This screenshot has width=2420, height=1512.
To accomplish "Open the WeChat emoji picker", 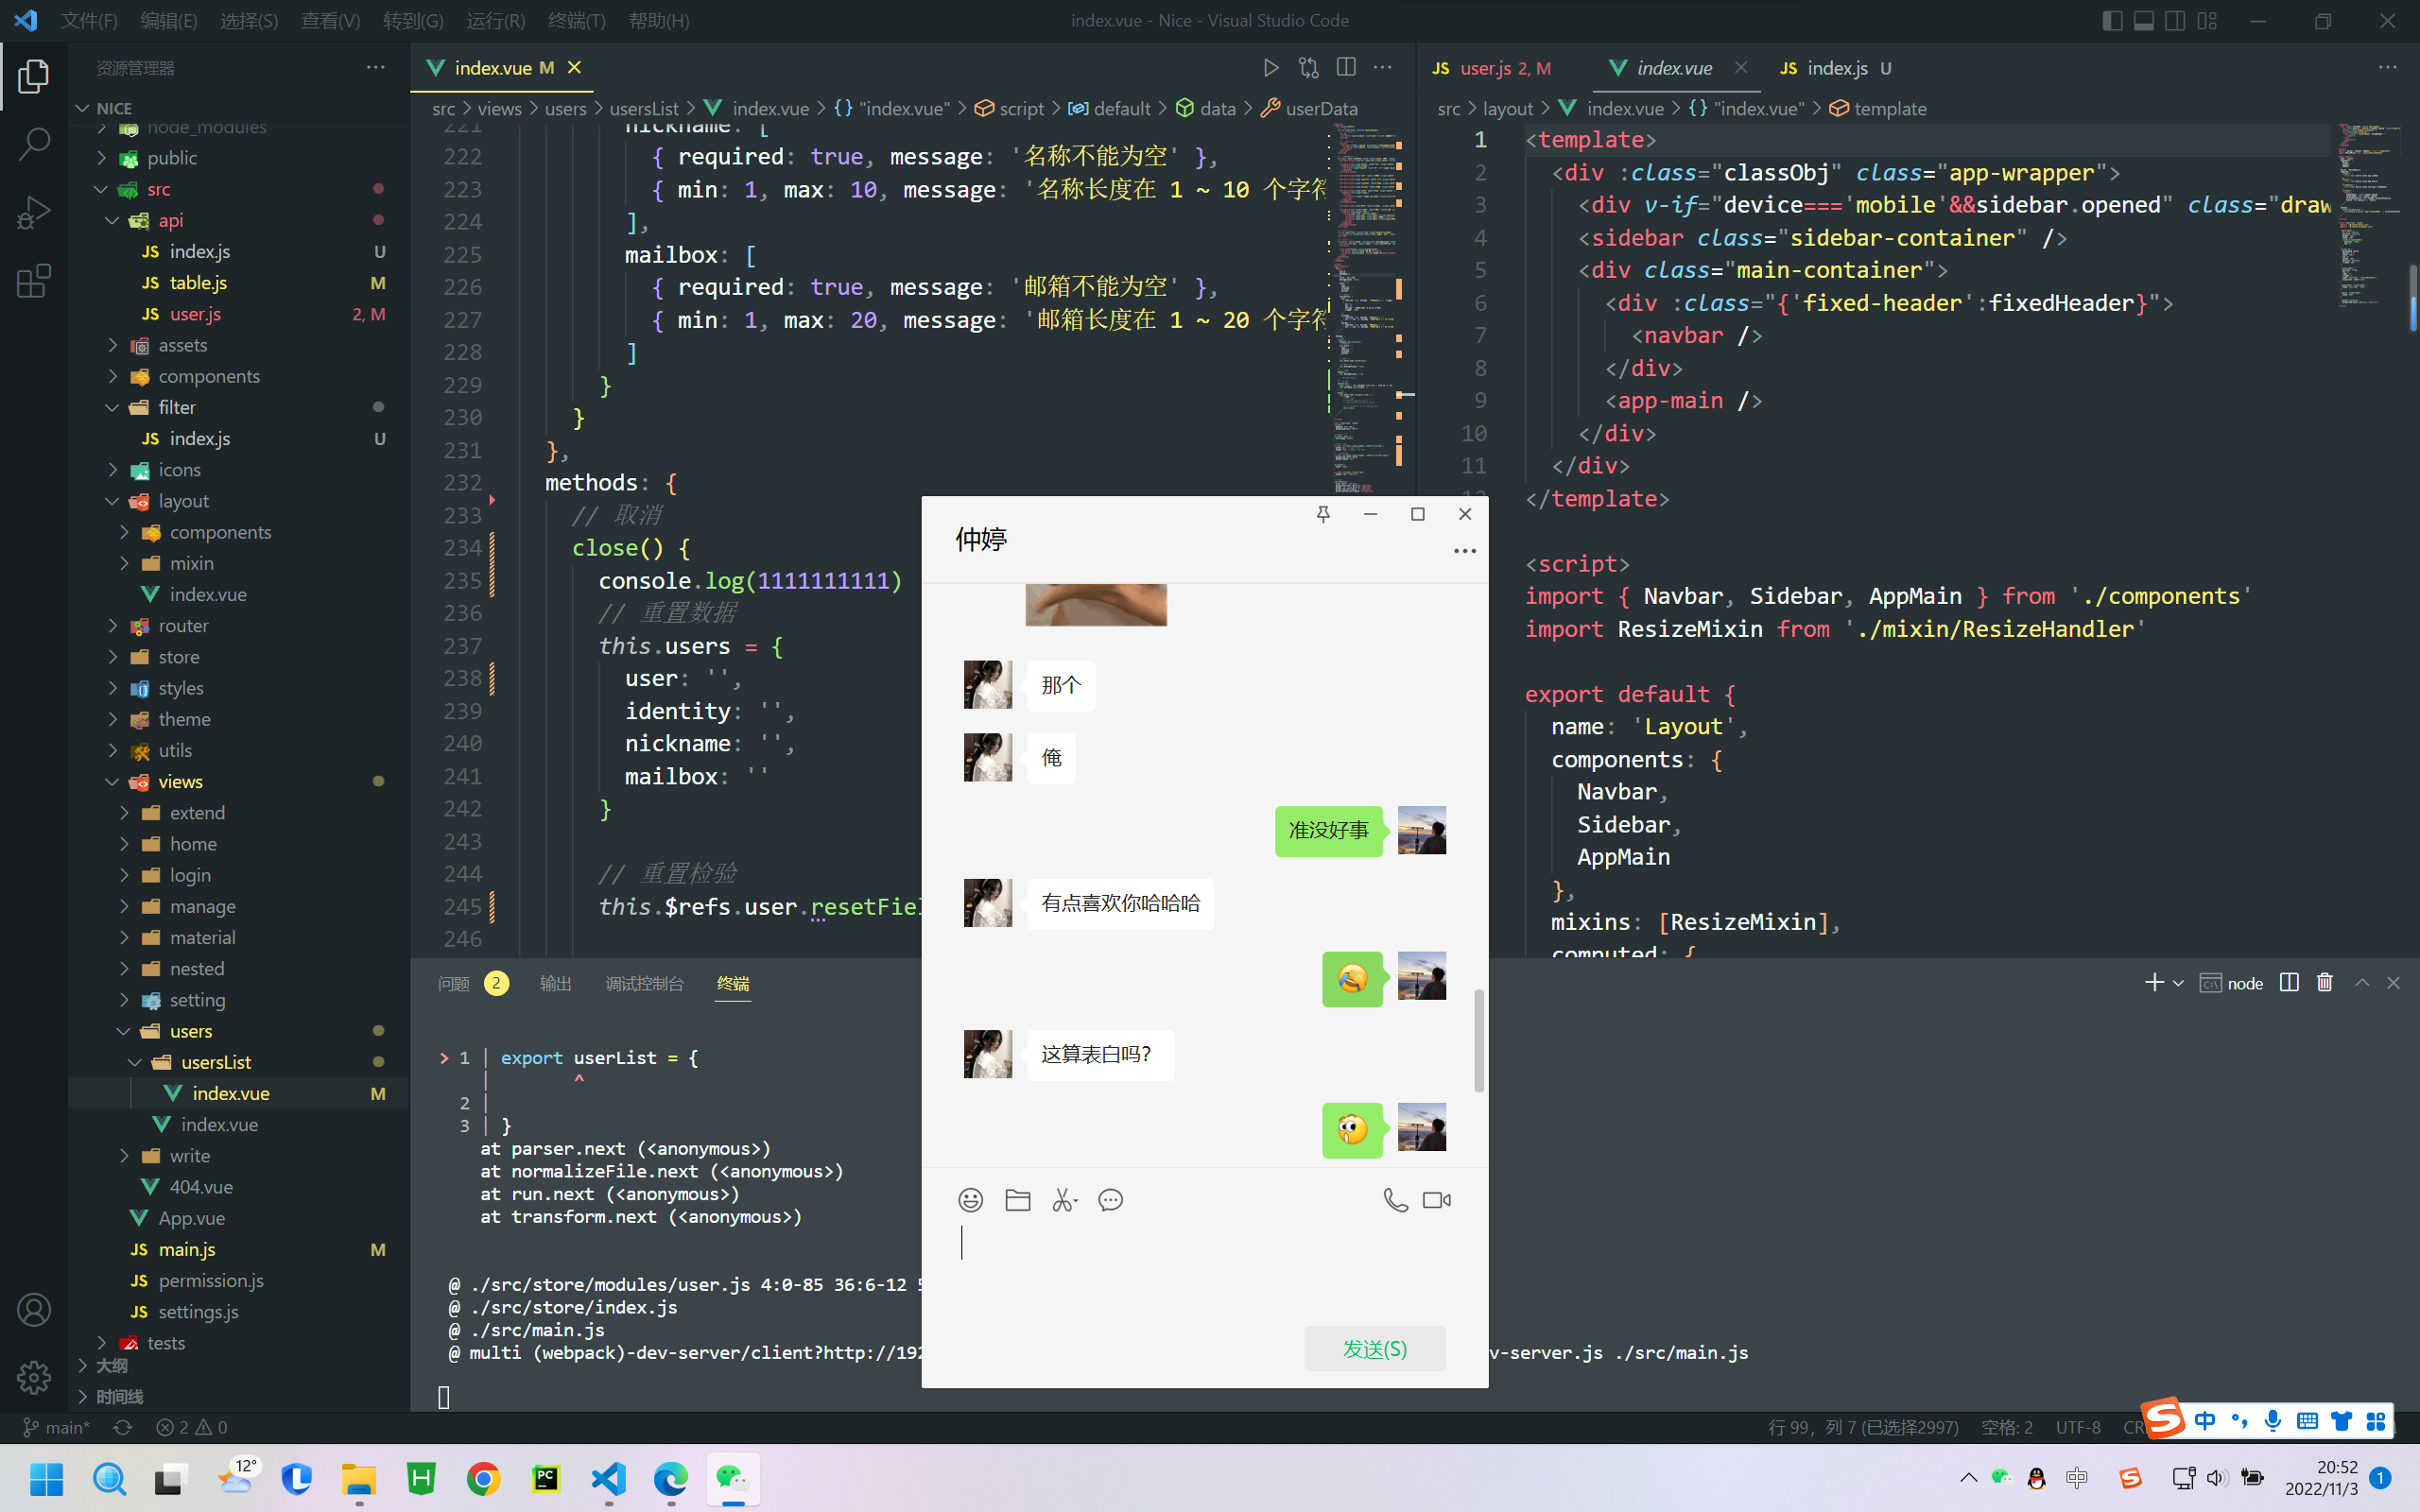I will pos(970,1200).
